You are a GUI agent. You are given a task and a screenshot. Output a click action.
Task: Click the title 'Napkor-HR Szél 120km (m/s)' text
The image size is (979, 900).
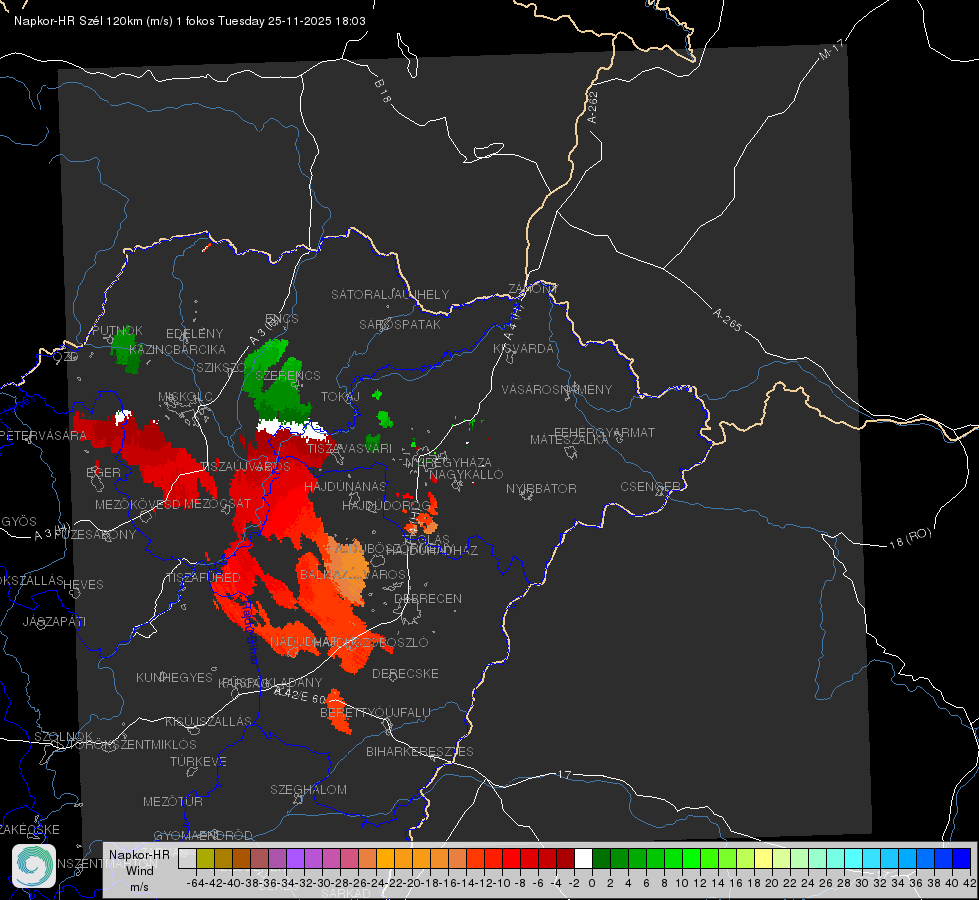point(94,21)
